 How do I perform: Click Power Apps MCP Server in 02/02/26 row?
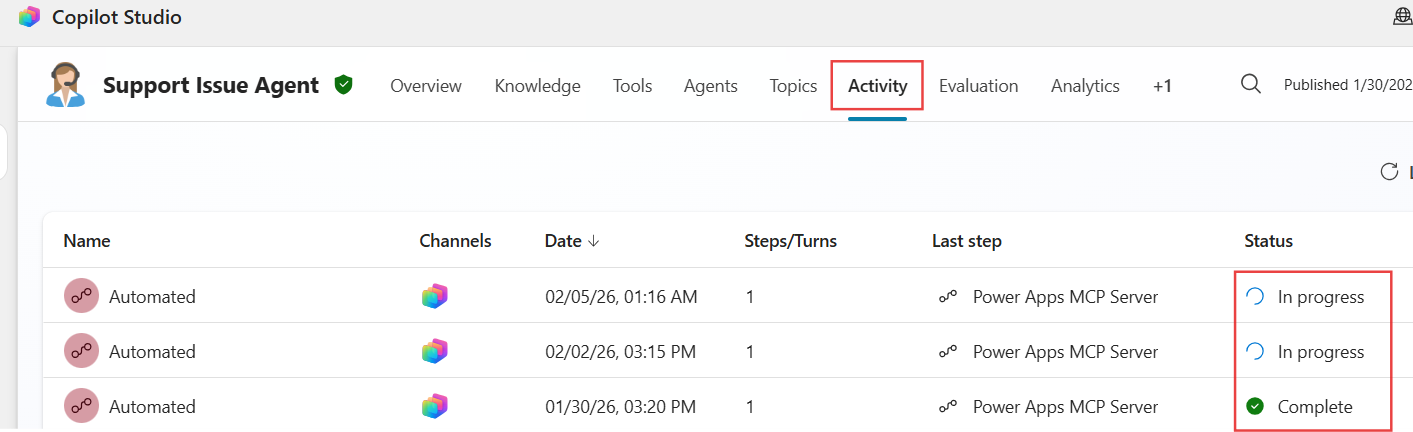tap(1065, 351)
